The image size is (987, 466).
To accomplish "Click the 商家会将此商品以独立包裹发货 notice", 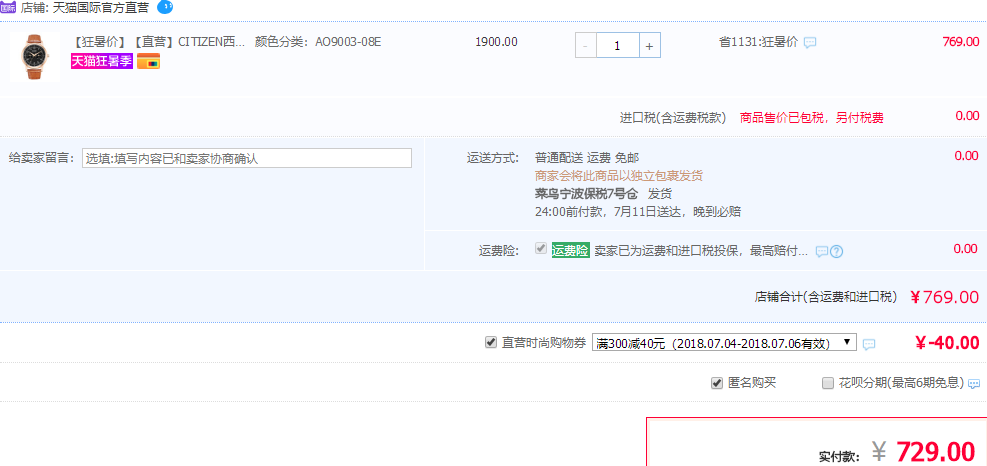I will coord(619,176).
